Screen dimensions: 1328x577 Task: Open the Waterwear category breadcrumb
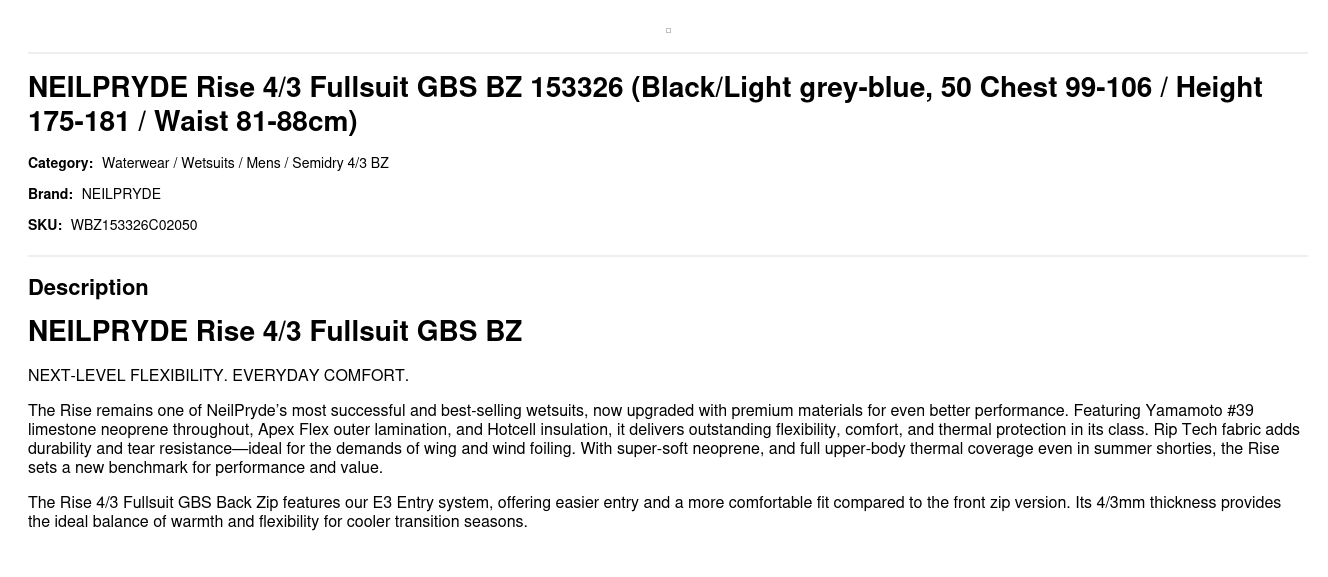pos(135,163)
